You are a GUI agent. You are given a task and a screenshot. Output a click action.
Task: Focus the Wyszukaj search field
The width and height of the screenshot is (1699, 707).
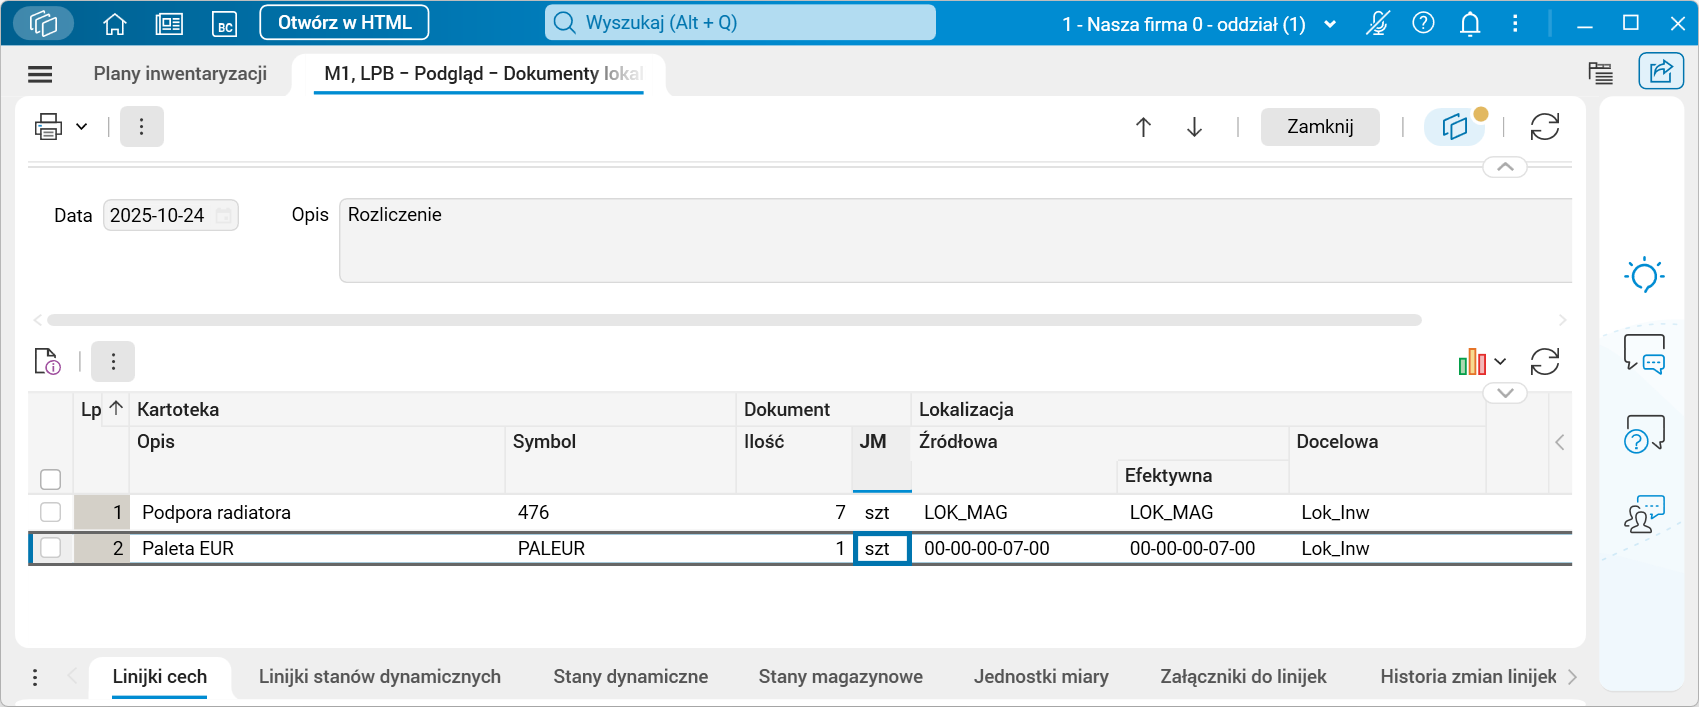tap(740, 22)
